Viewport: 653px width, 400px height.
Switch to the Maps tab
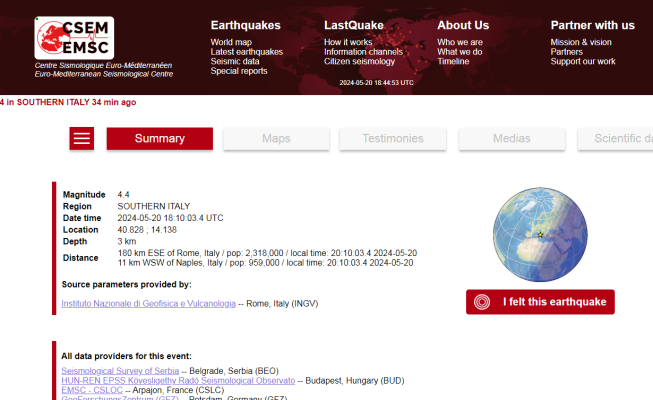[x=276, y=139]
